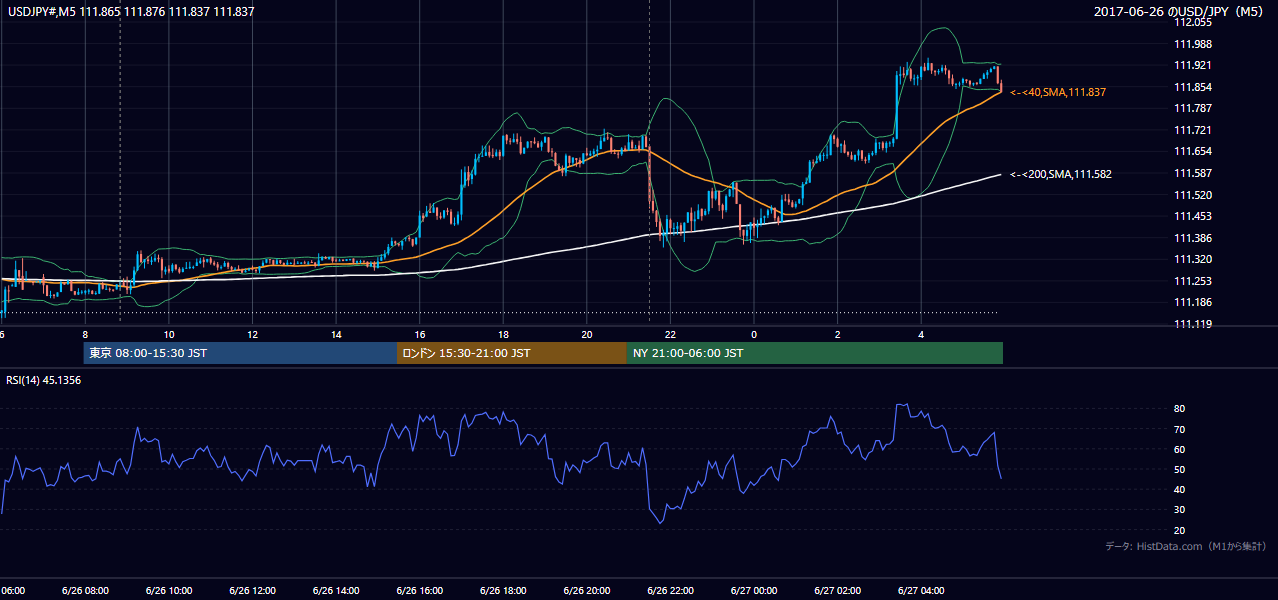This screenshot has width=1278, height=600.
Task: Click the 6/26 10:00 time axis label
Action: [169, 591]
